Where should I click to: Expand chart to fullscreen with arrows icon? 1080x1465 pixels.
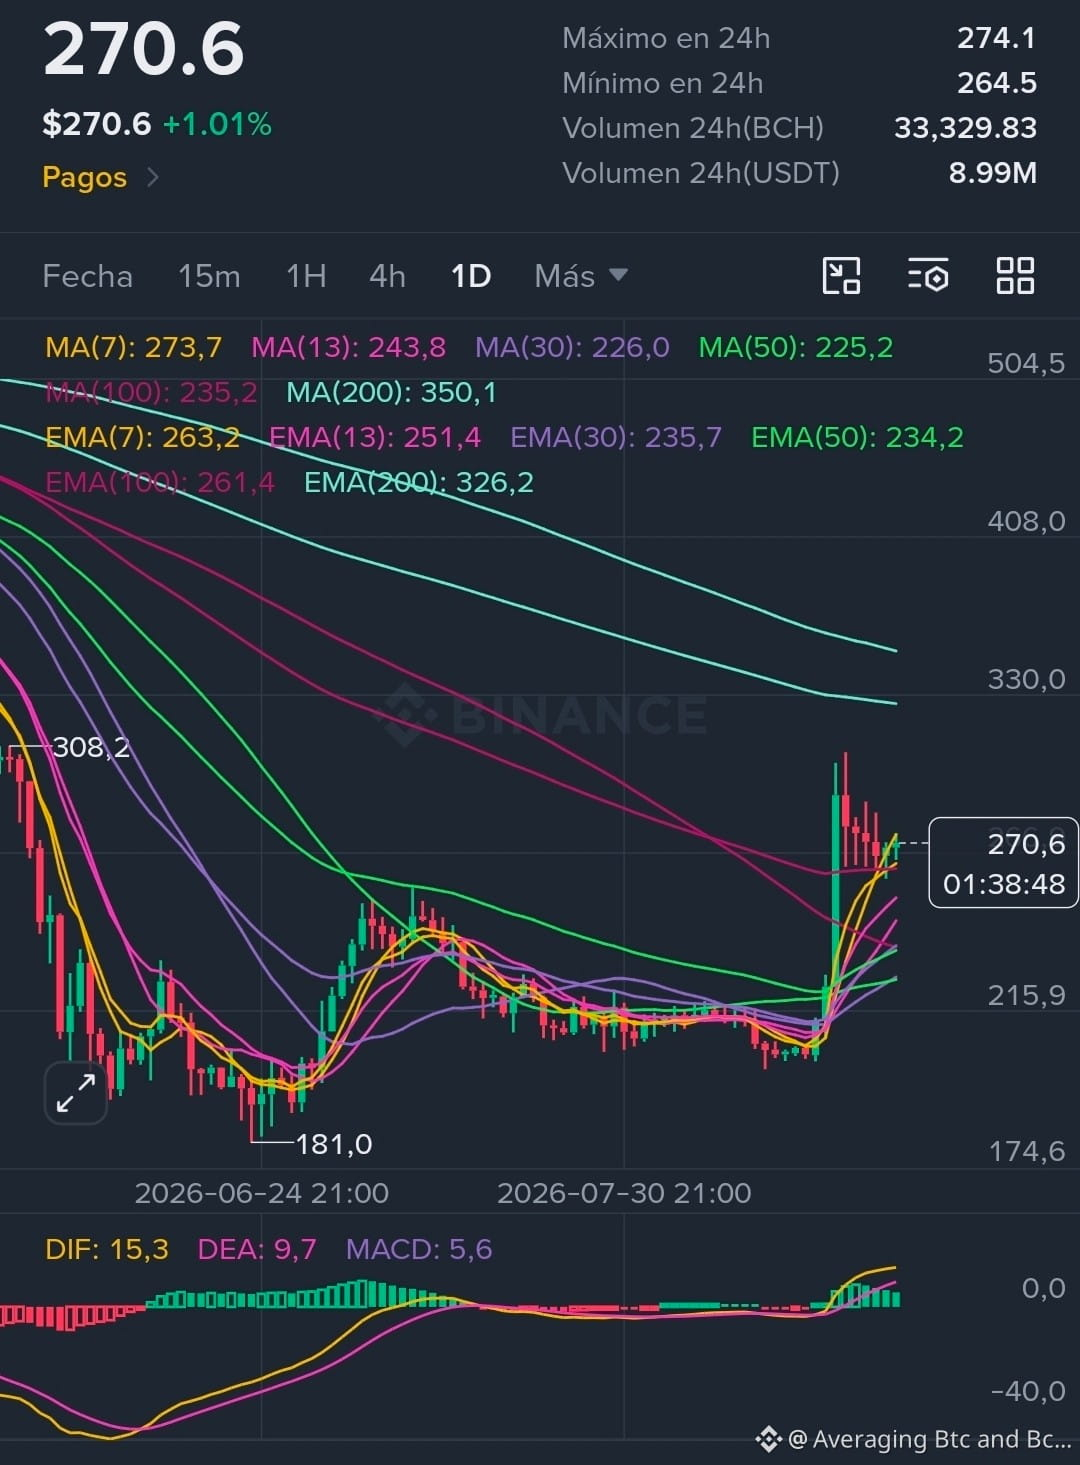[x=76, y=1093]
